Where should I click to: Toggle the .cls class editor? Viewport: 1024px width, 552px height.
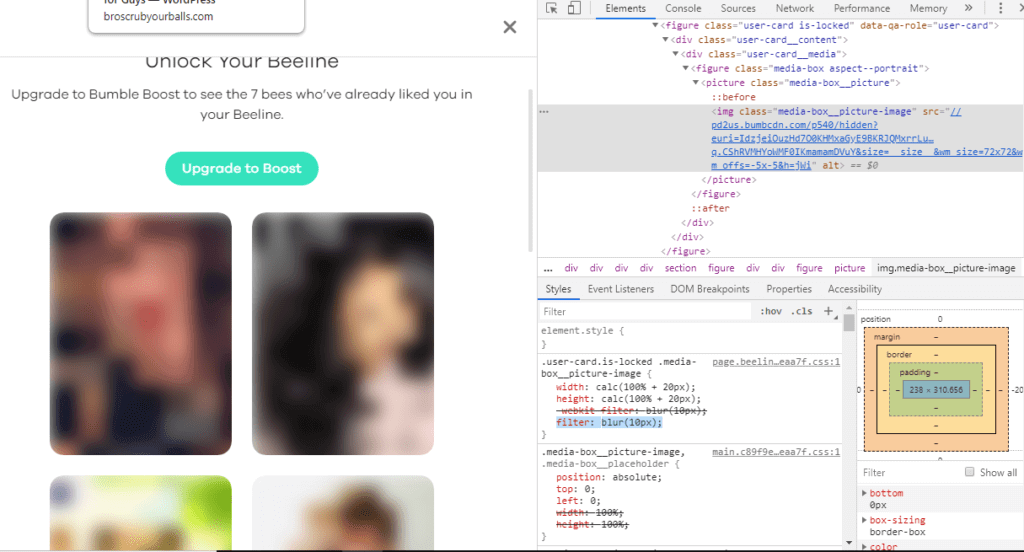pos(802,312)
